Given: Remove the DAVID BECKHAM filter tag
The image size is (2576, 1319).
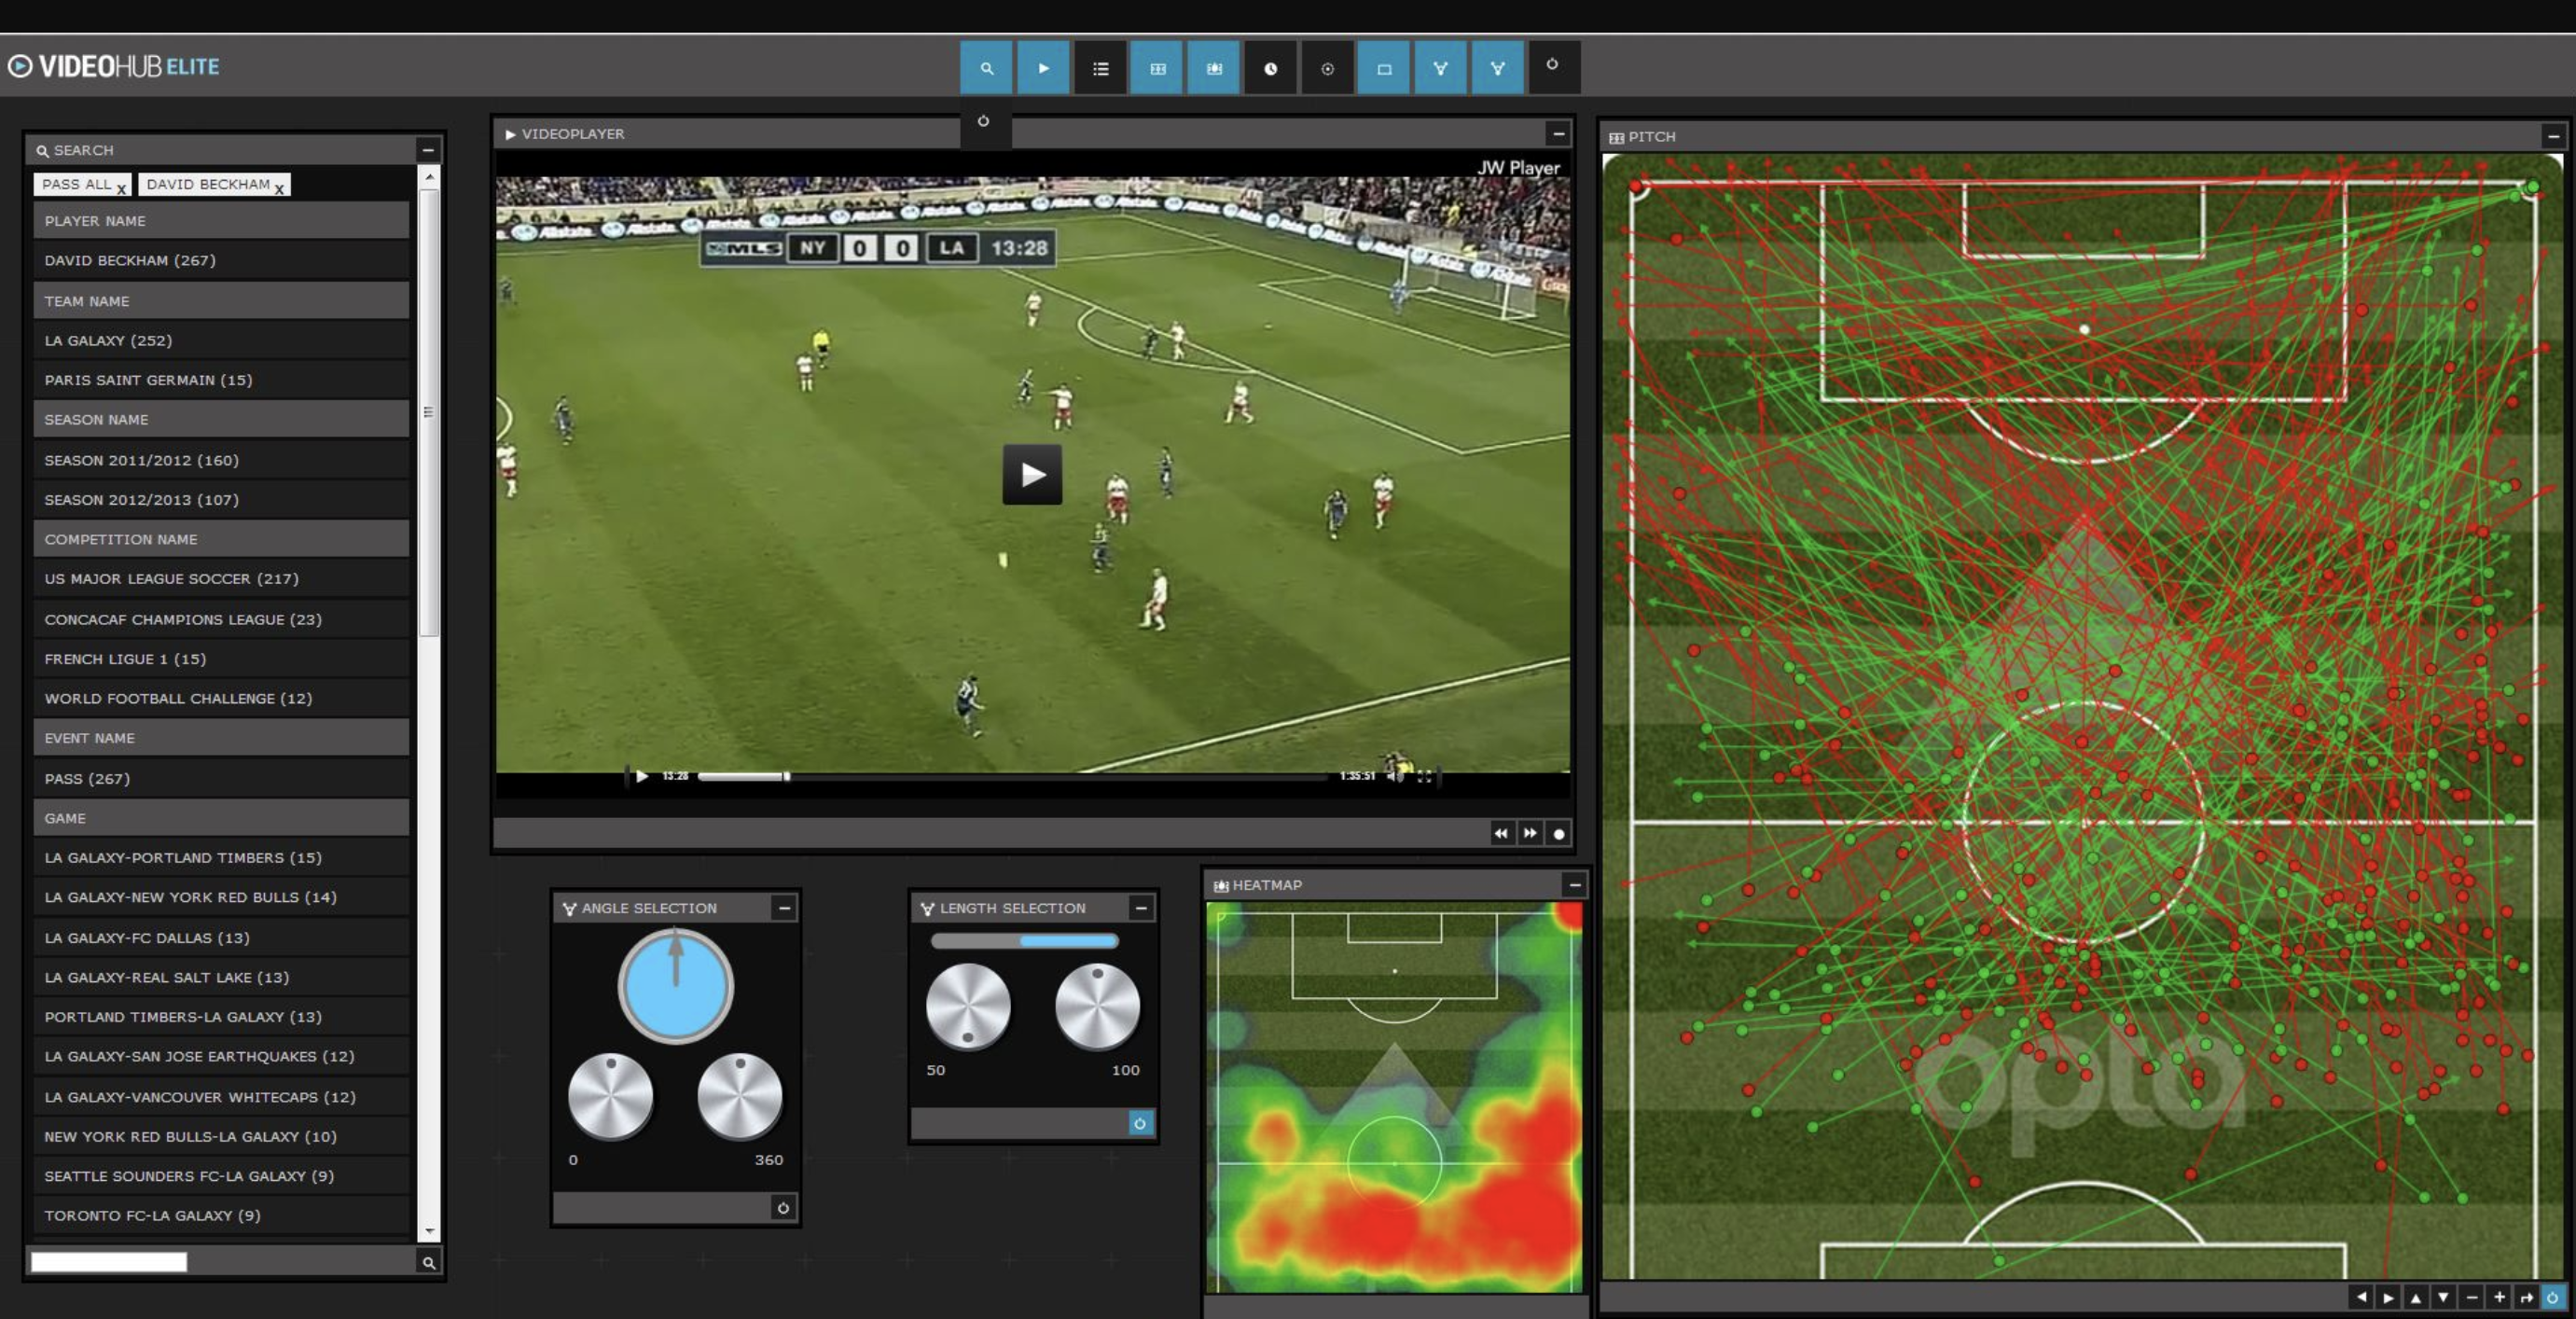Looking at the screenshot, I should click(279, 188).
